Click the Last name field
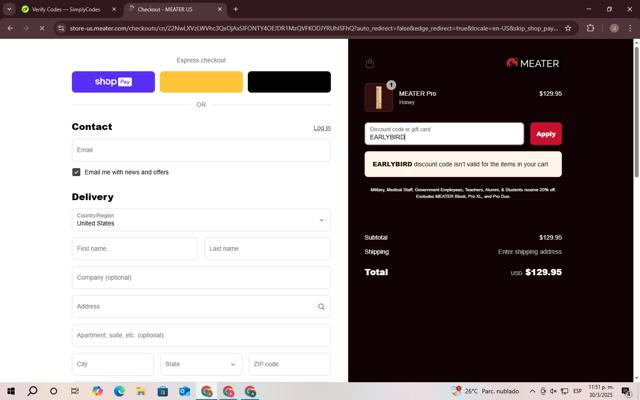Image resolution: width=640 pixels, height=400 pixels. [267, 249]
